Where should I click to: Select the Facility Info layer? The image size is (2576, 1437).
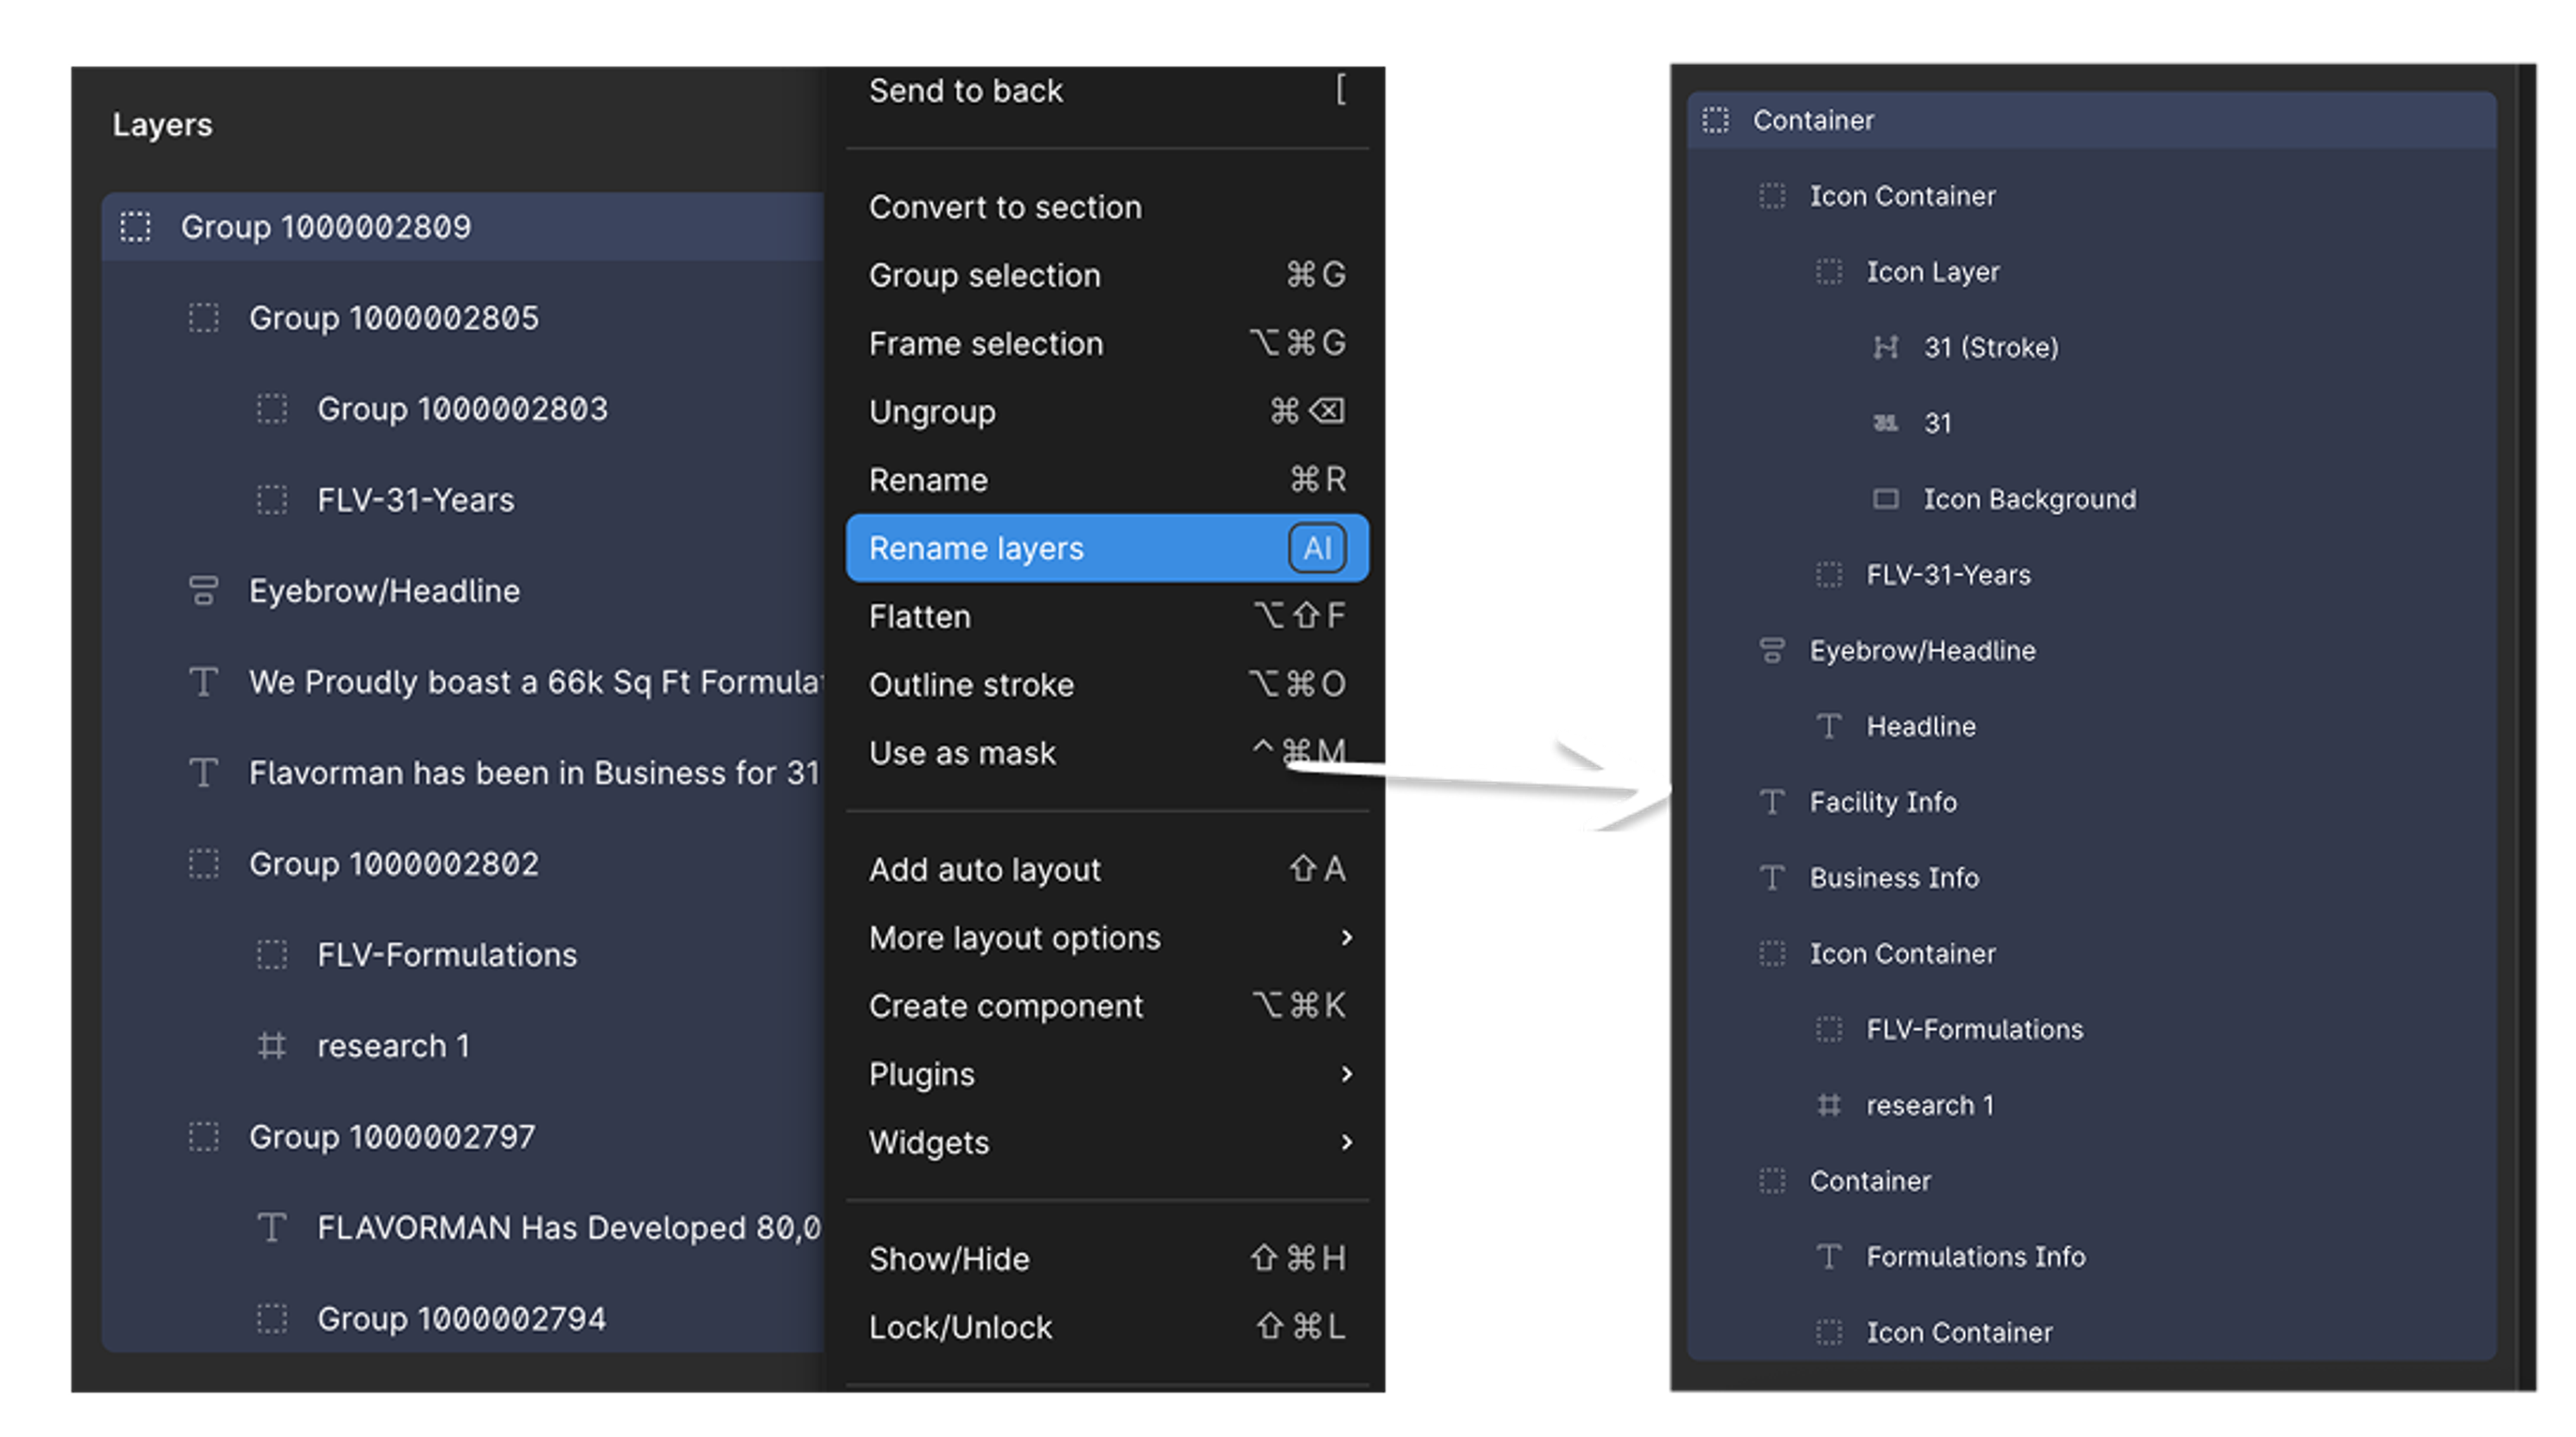(x=2092, y=802)
